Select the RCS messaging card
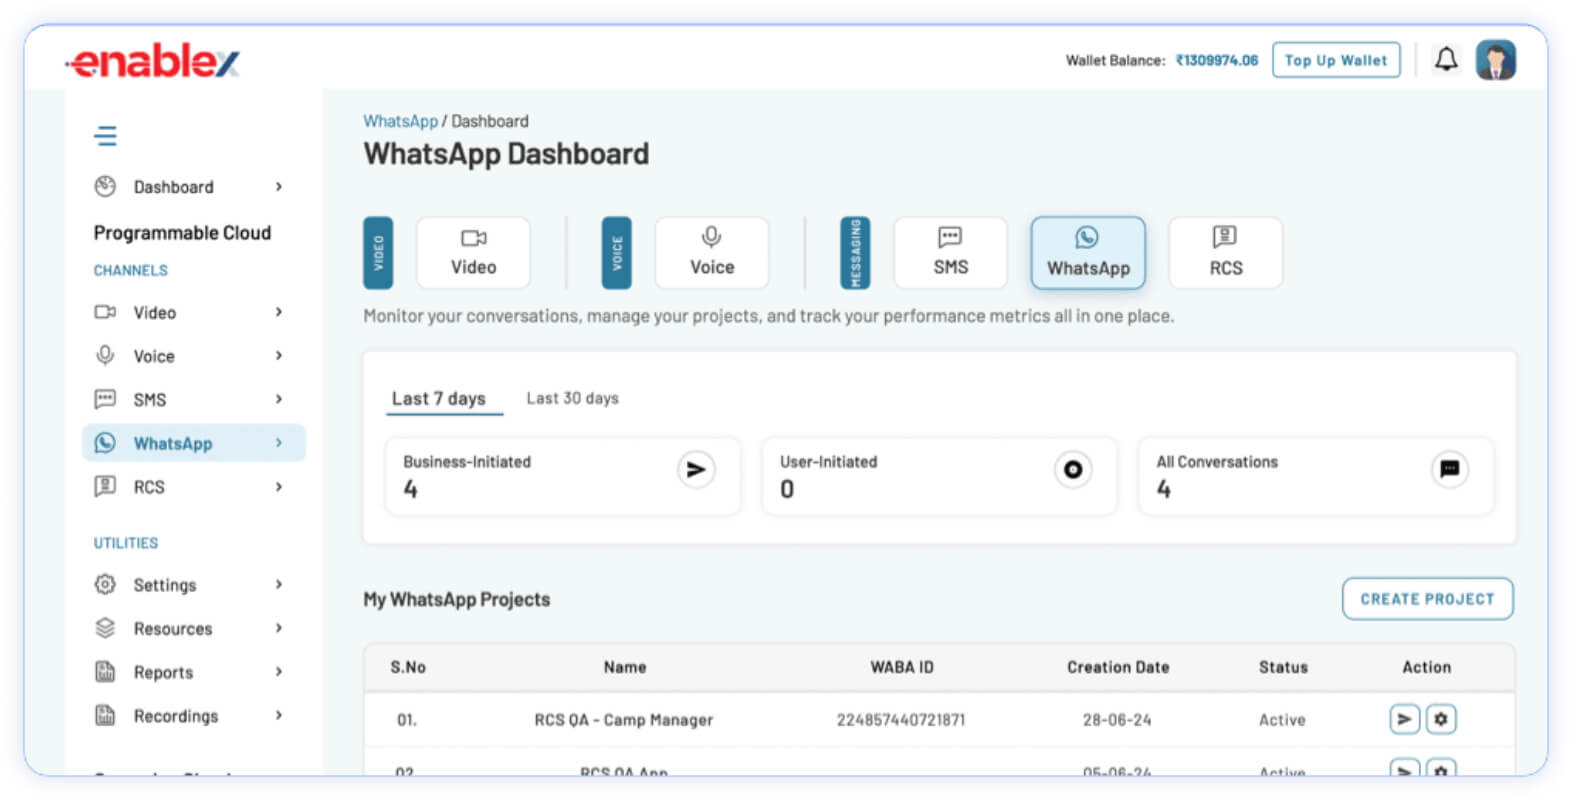Viewport: 1572px width, 800px height. click(1226, 253)
